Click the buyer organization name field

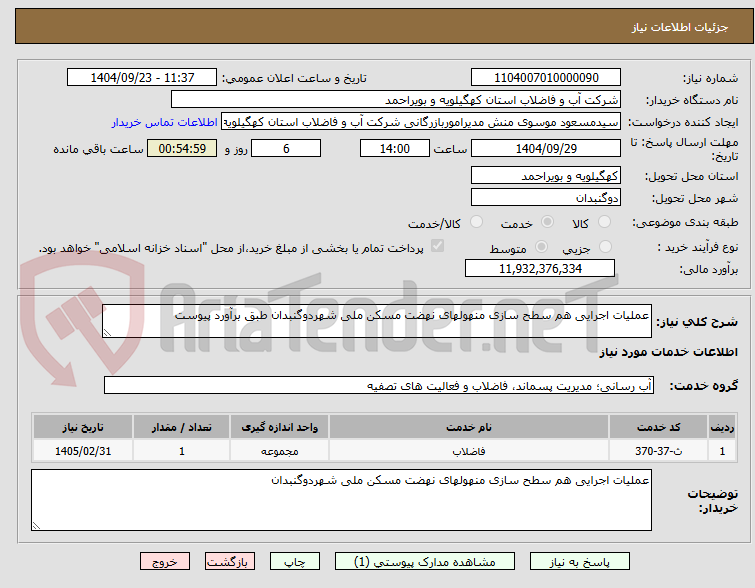[x=396, y=100]
